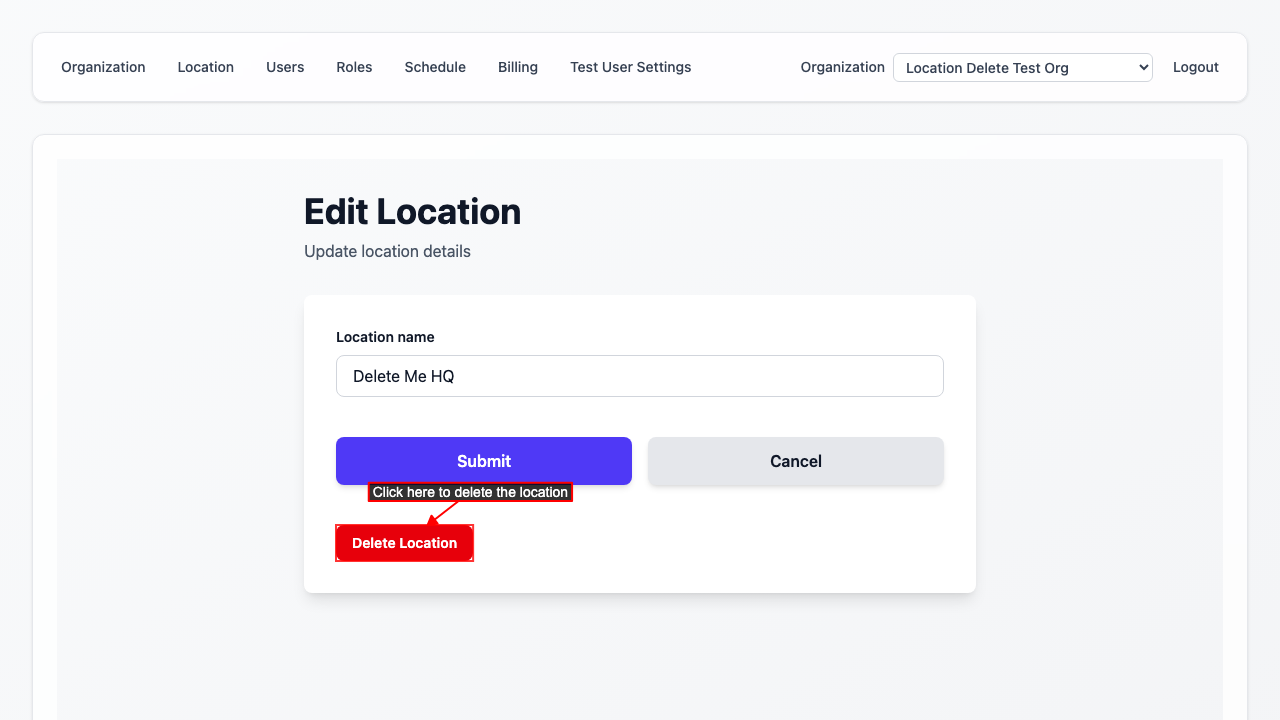Select the 'Location Delete Test Org' combo box
Image resolution: width=1280 pixels, height=720 pixels.
point(1022,67)
